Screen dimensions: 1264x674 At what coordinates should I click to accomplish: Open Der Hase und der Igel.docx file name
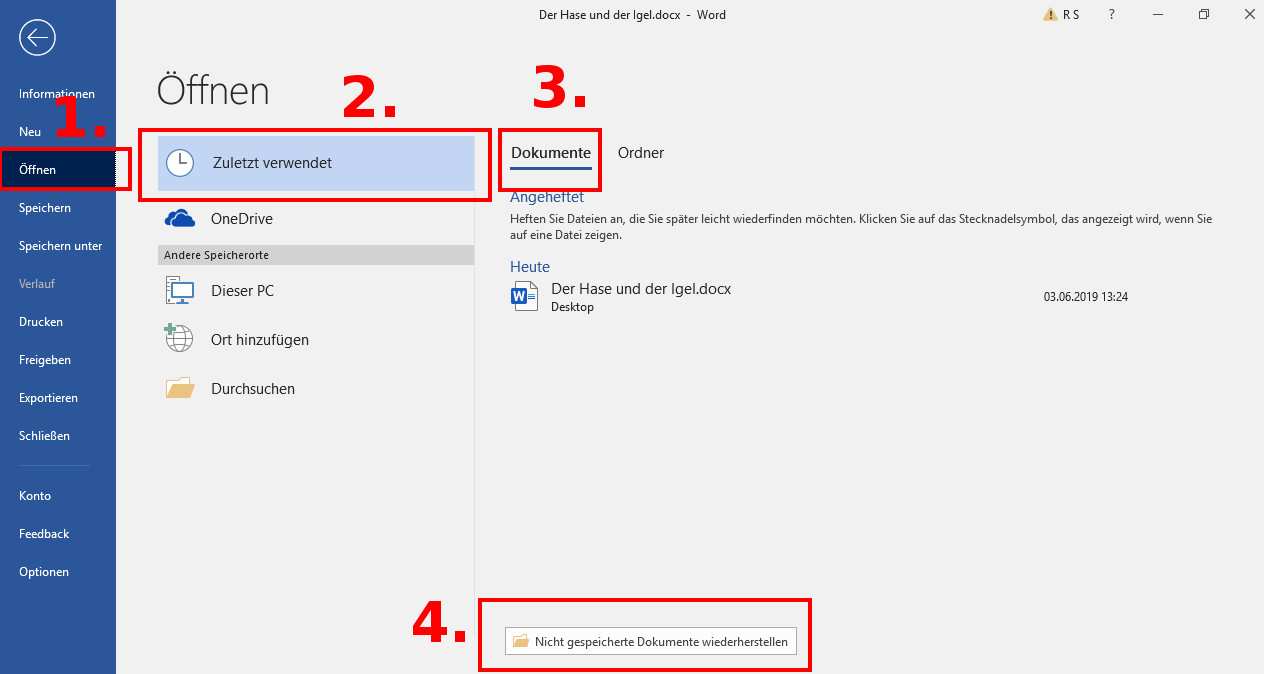(641, 289)
